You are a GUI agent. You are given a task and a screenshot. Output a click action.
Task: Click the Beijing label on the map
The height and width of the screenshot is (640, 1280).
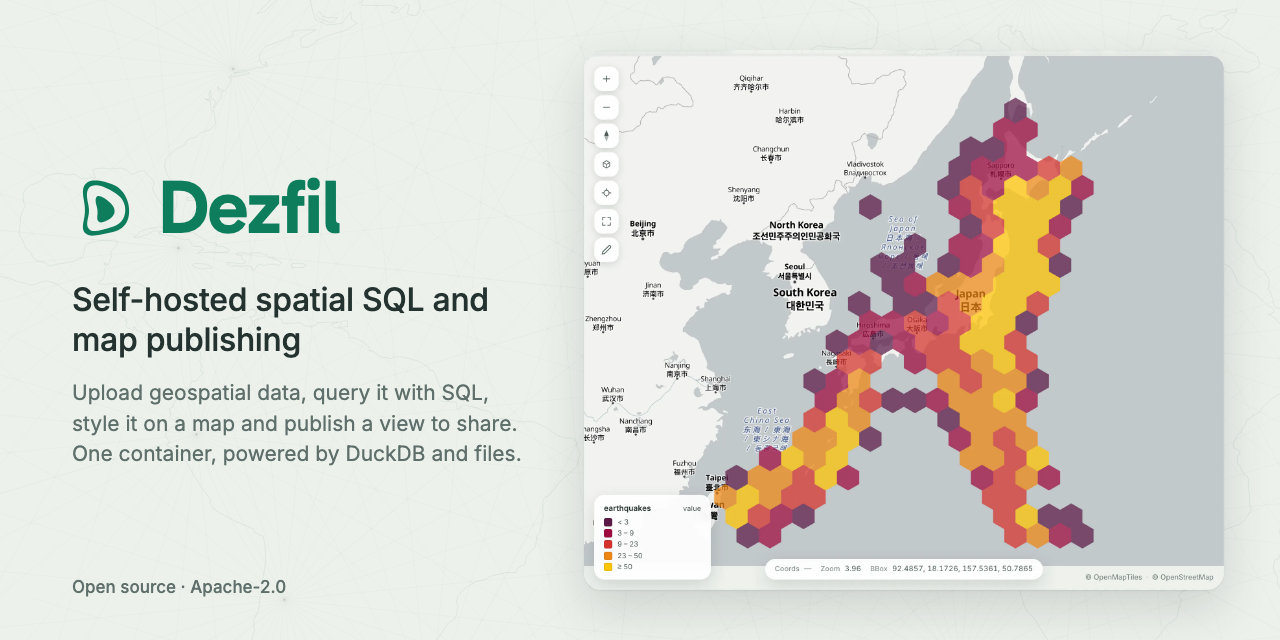click(642, 228)
